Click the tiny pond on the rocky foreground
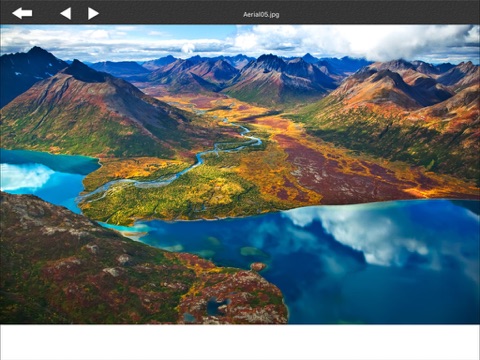Screen dimensions: 480x360 217,307
